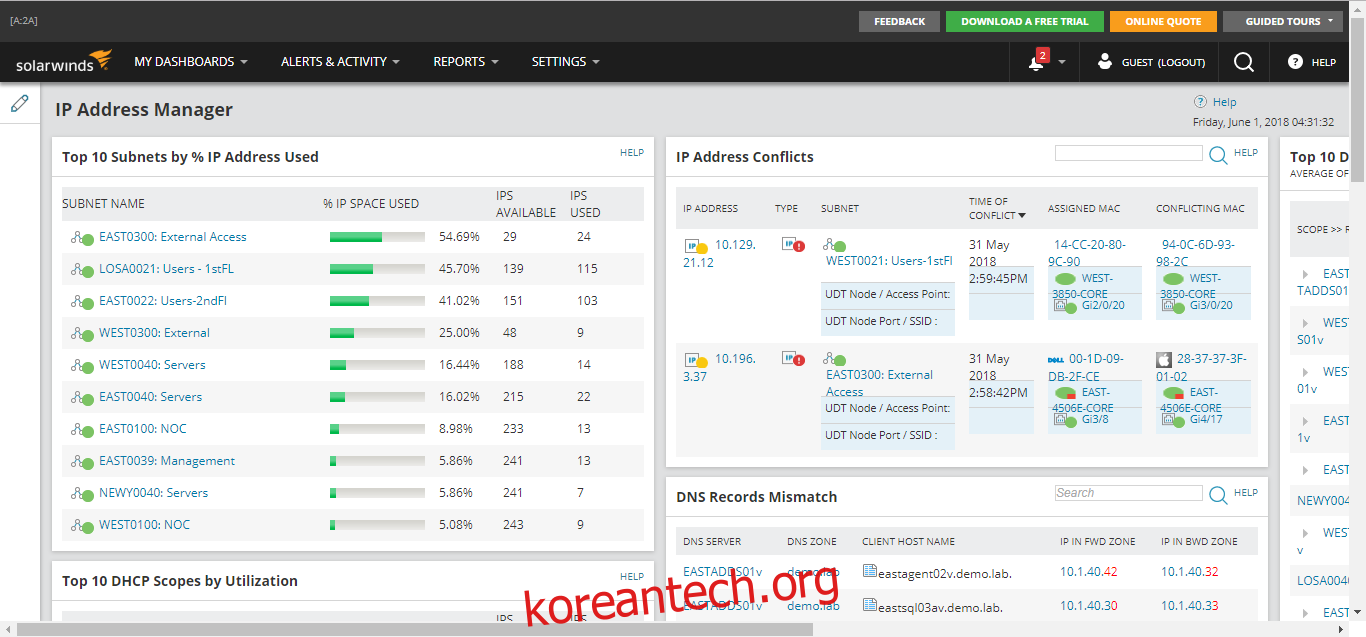Click the IP status icon beside 10.129.21.12
Screen dimensions: 1366x637
[696, 246]
